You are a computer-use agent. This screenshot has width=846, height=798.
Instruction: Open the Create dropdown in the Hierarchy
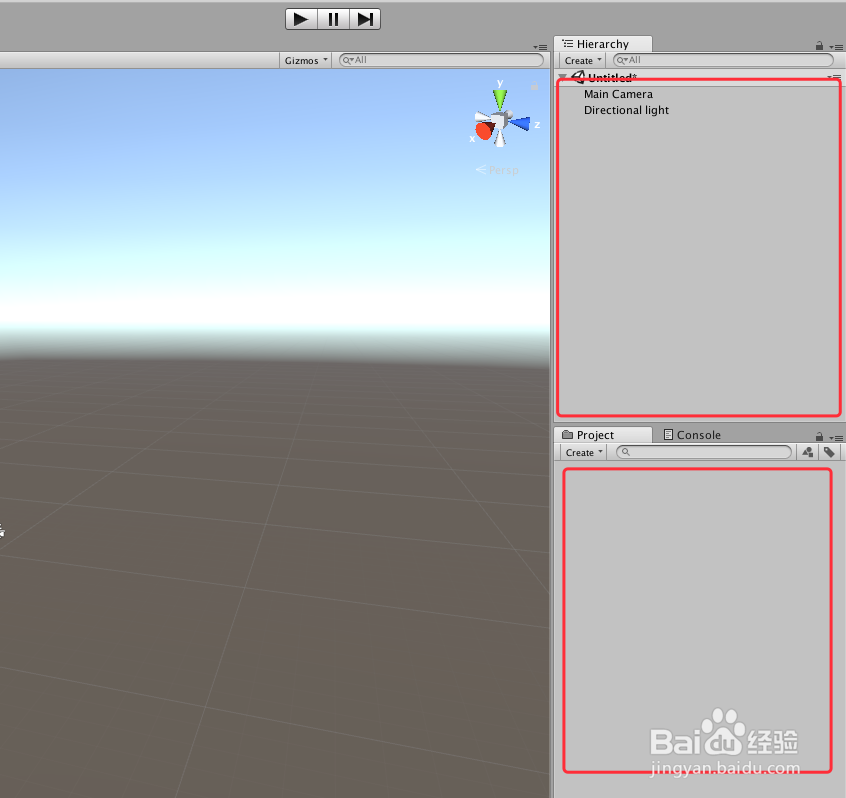click(581, 60)
